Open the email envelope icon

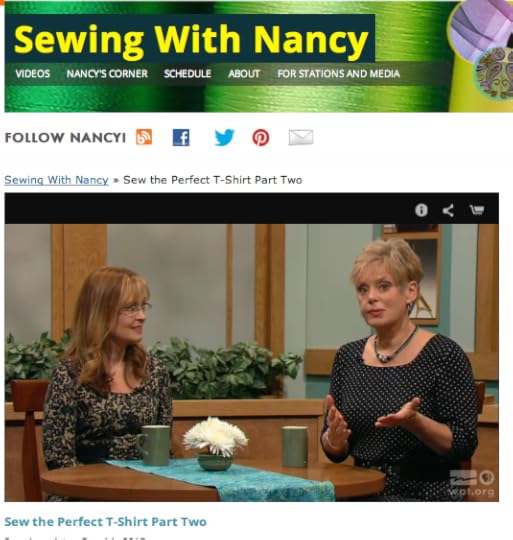pos(301,137)
